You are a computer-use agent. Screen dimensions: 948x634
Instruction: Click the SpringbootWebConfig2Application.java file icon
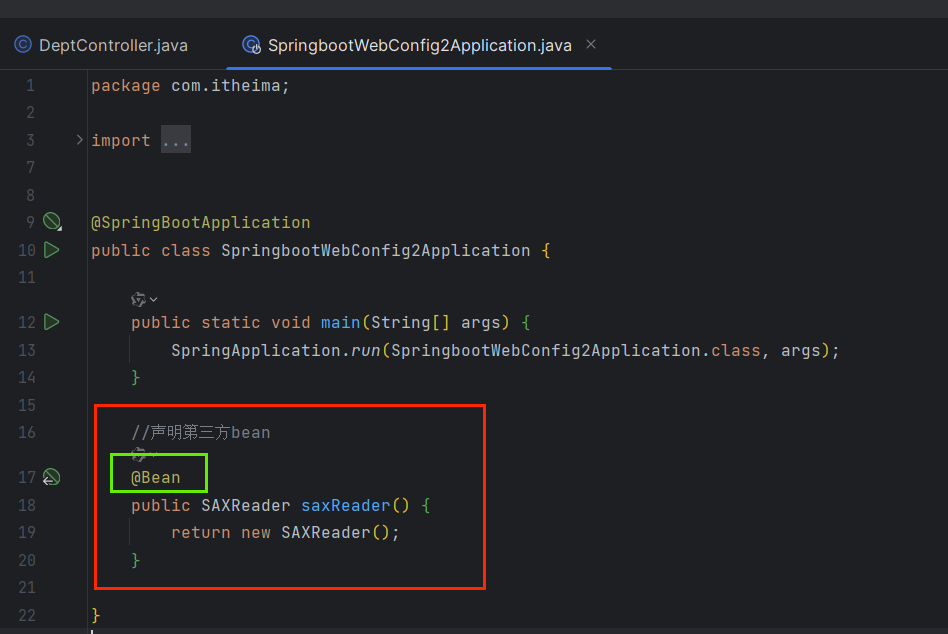pos(251,45)
